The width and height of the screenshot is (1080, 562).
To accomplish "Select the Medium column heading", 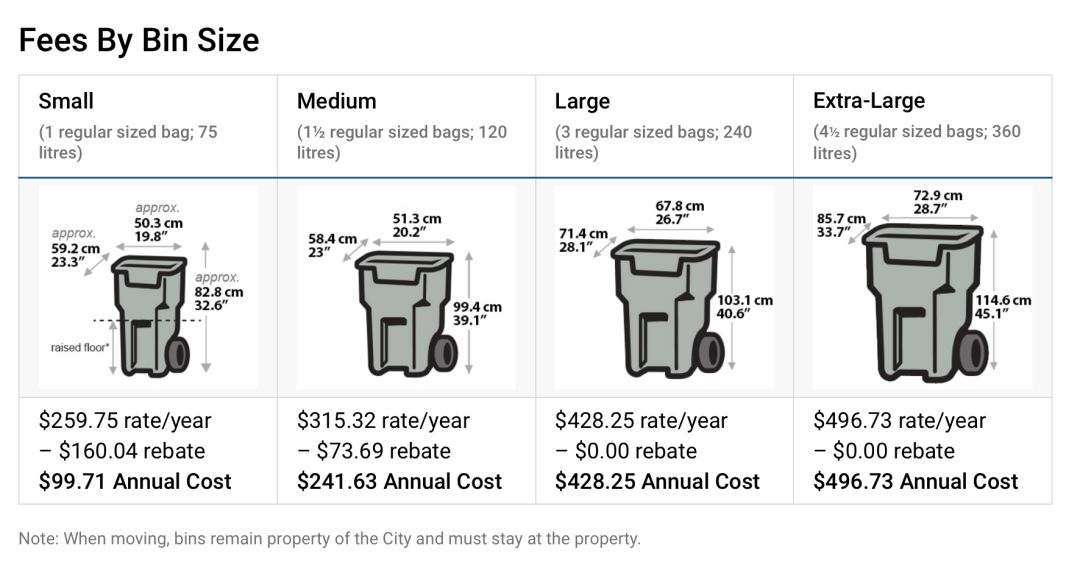I will click(337, 101).
